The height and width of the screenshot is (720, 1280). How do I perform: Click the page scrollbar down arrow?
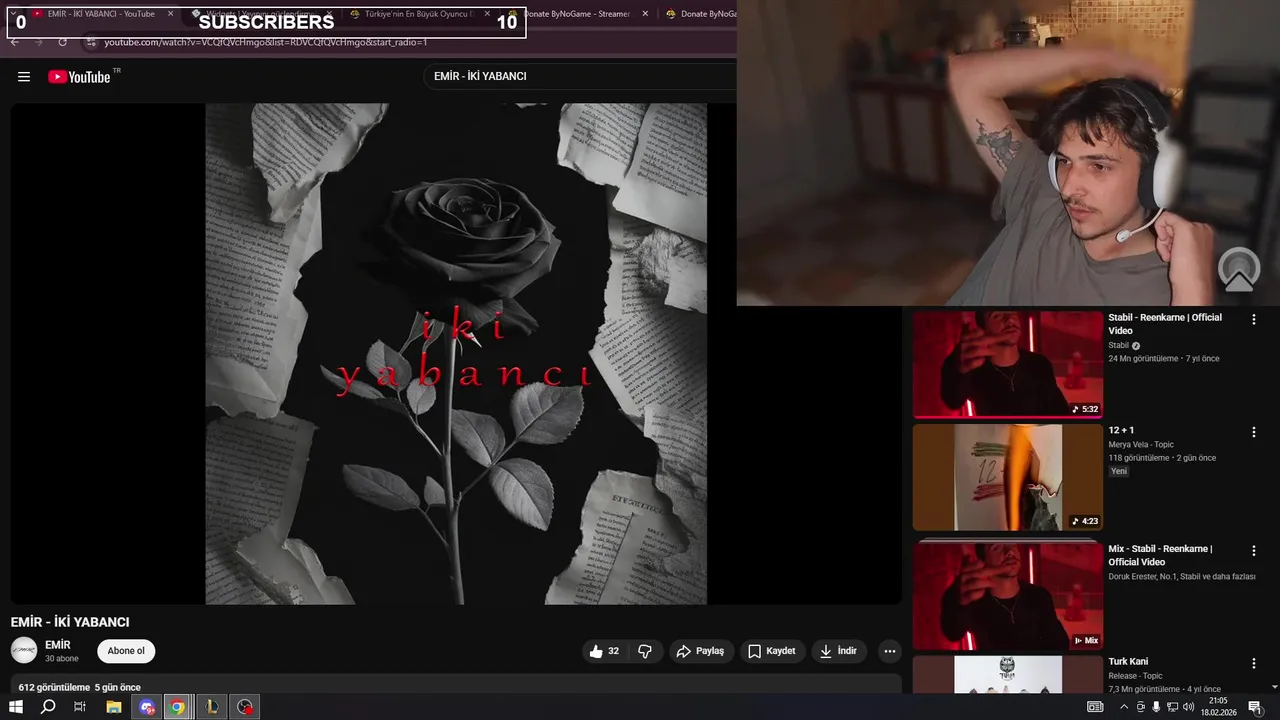[1274, 687]
